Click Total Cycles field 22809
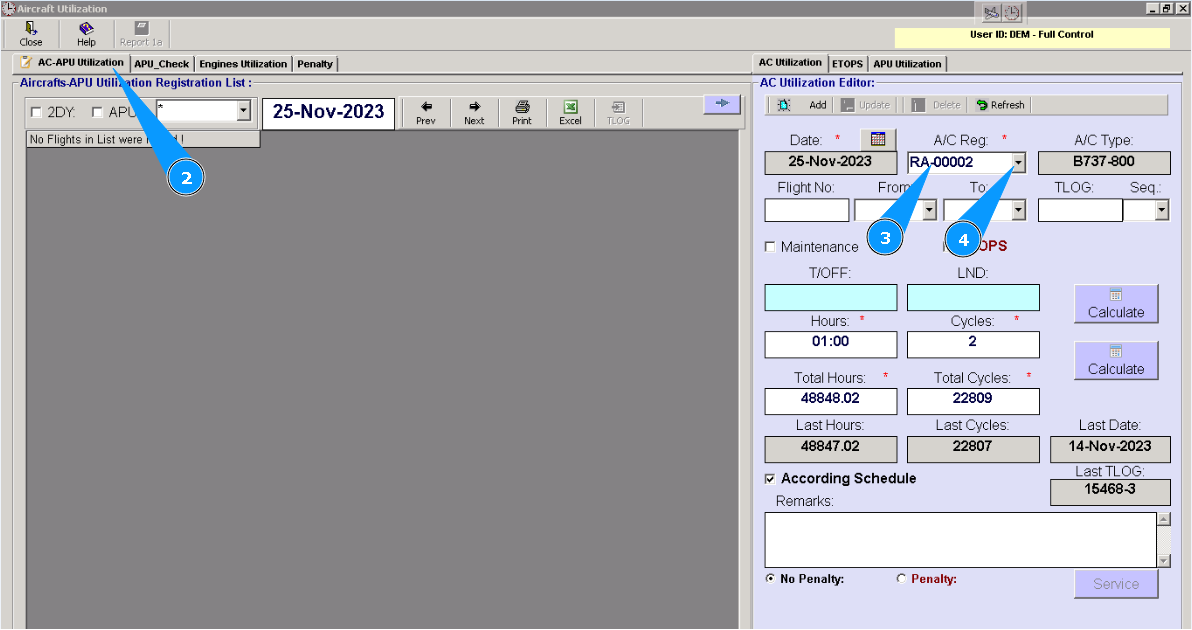1192x630 pixels. point(973,401)
